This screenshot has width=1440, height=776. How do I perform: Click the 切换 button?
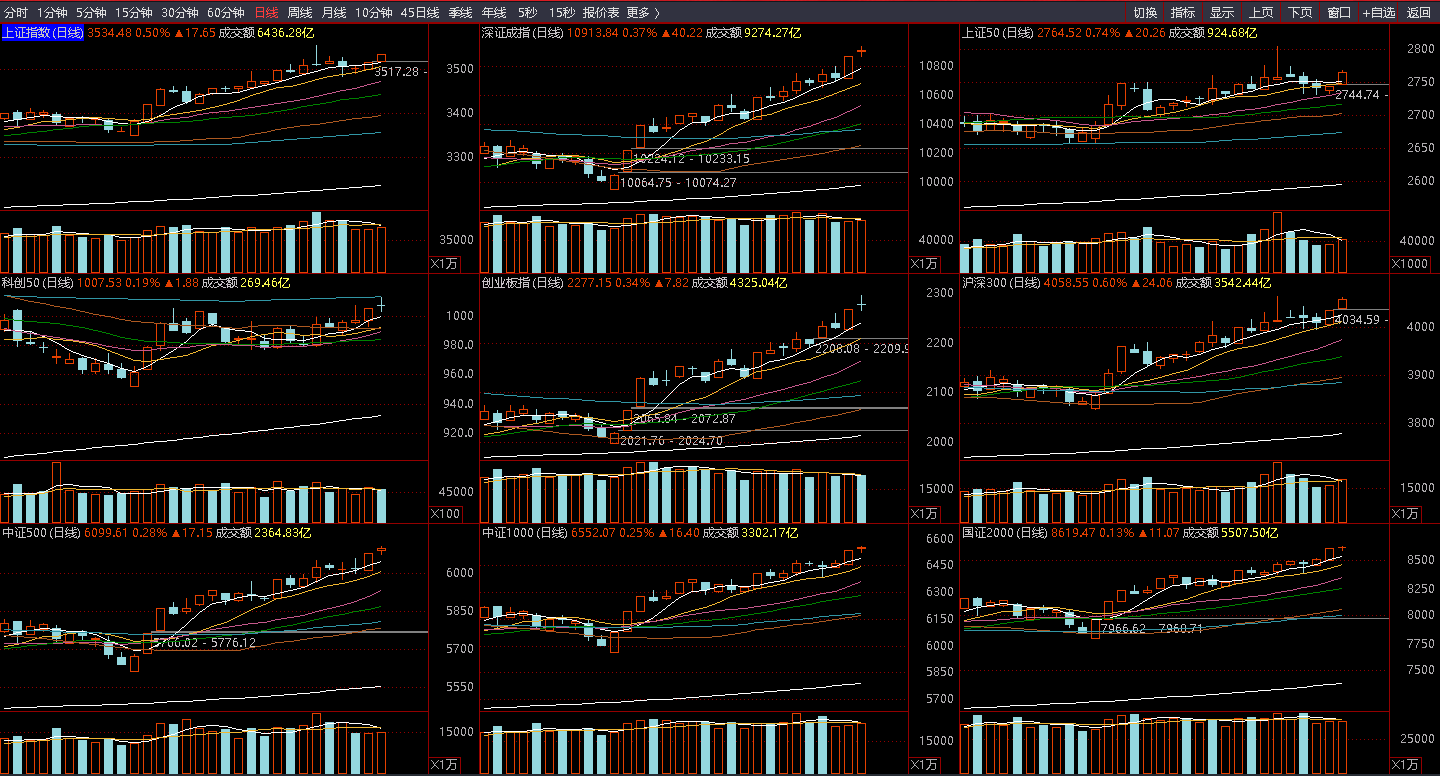tap(1145, 12)
